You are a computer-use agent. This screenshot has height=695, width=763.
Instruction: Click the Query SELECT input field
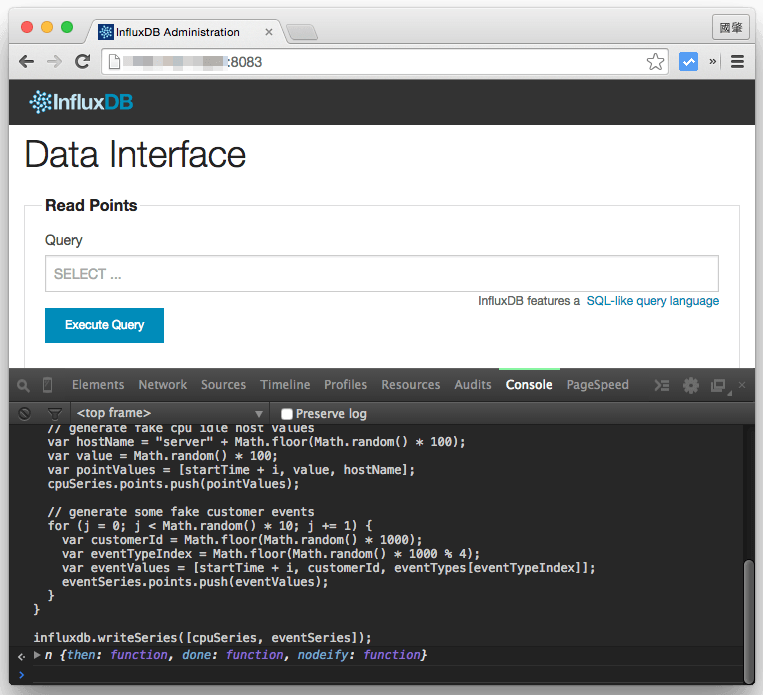[x=382, y=274]
